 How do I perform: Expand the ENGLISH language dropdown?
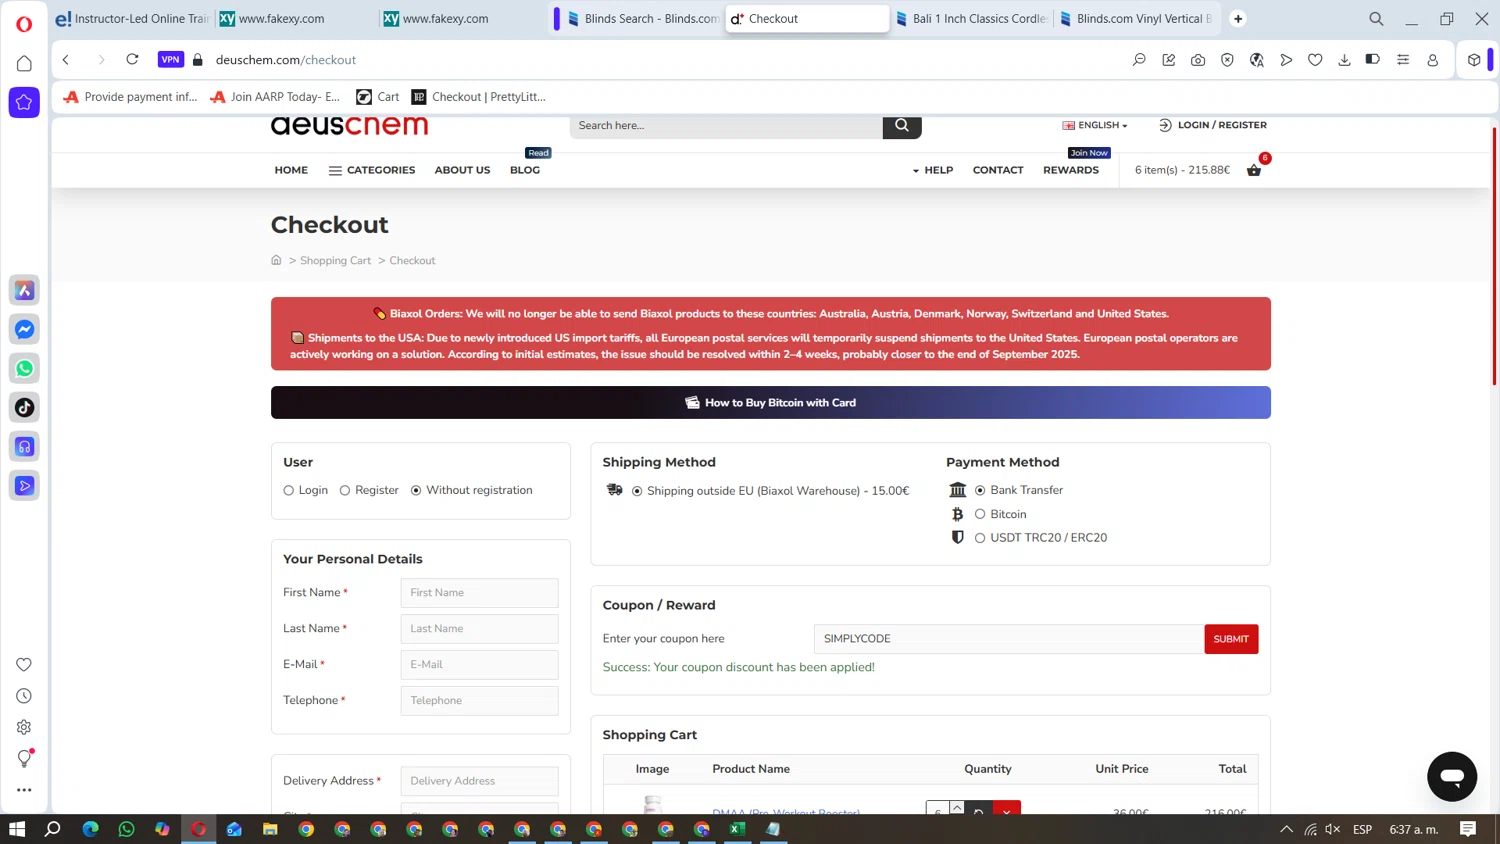1095,125
